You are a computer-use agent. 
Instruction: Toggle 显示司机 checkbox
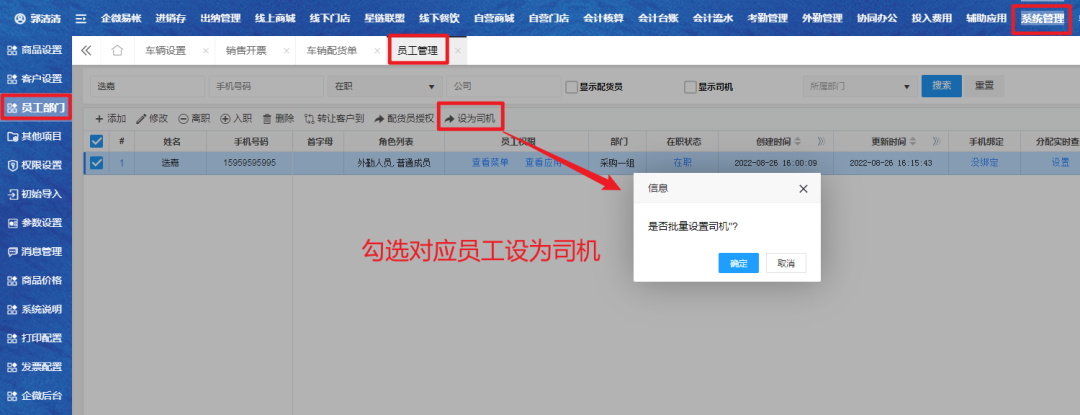(x=690, y=87)
